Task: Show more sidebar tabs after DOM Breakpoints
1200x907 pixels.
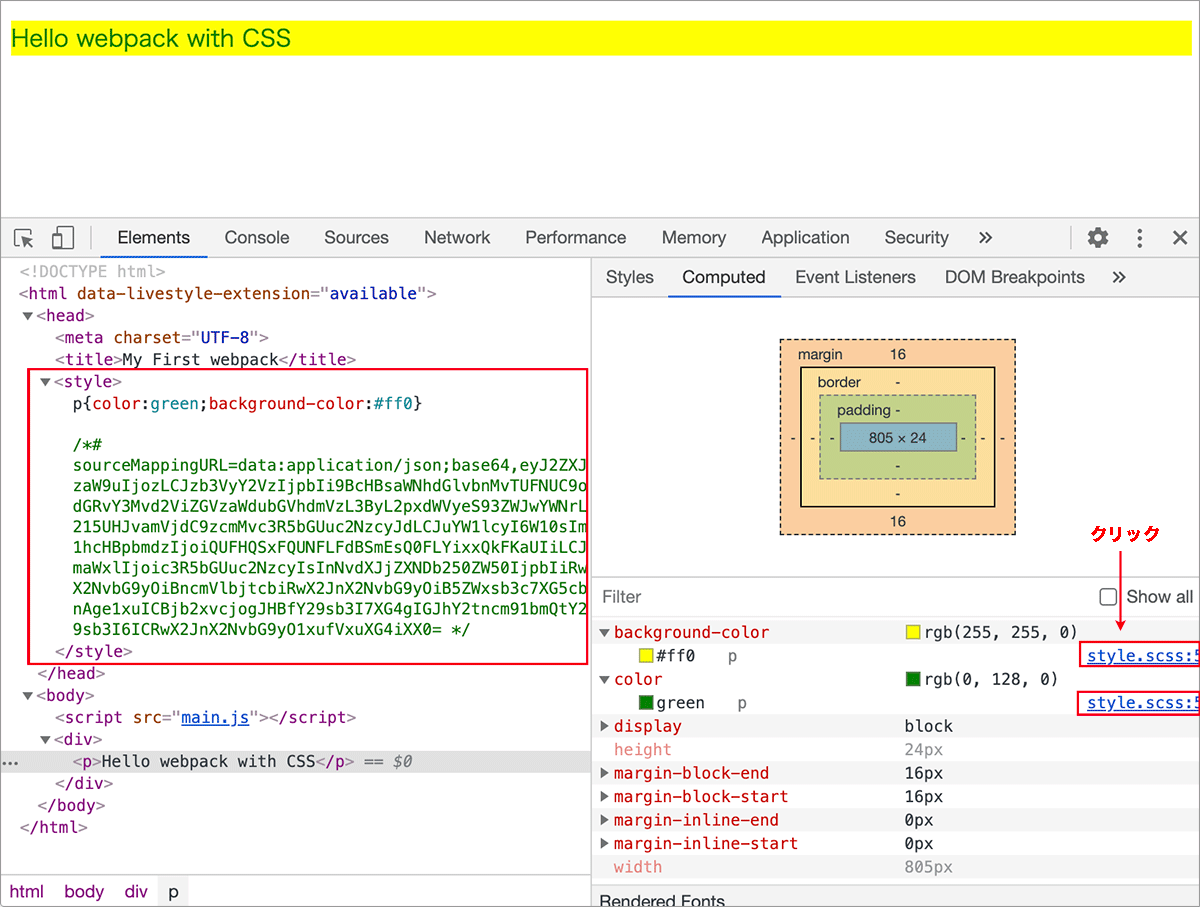Action: pyautogui.click(x=1119, y=278)
